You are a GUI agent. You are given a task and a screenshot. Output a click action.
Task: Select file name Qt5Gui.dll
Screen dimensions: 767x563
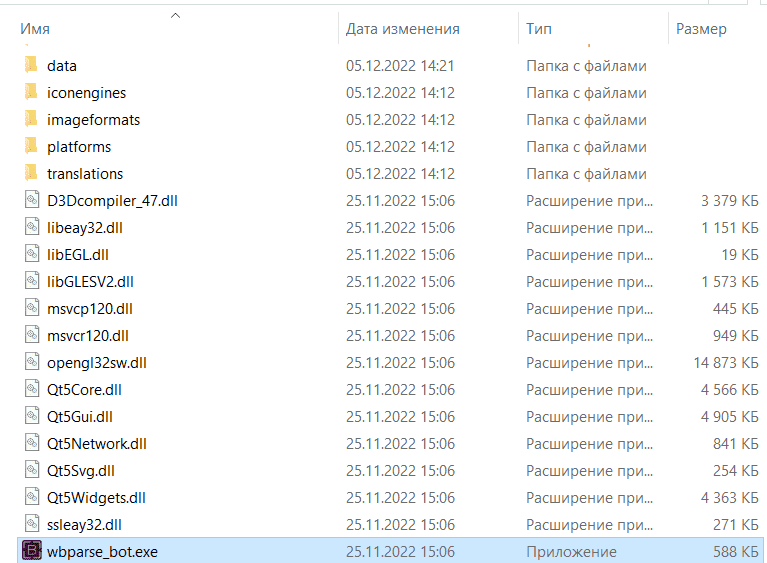pos(80,417)
